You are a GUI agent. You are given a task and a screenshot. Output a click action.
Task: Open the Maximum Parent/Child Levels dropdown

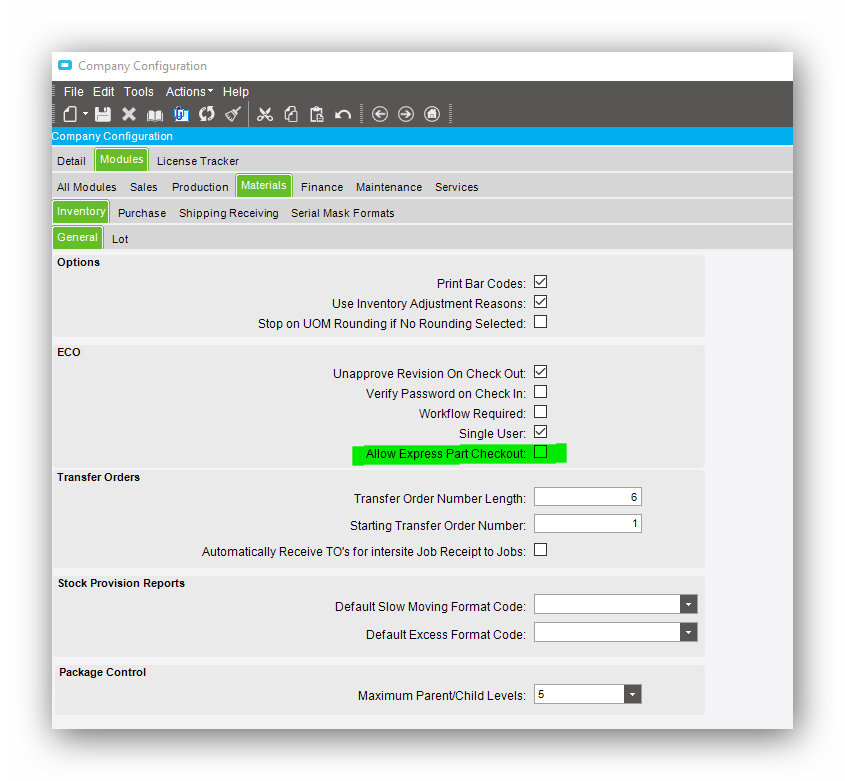pyautogui.click(x=632, y=693)
